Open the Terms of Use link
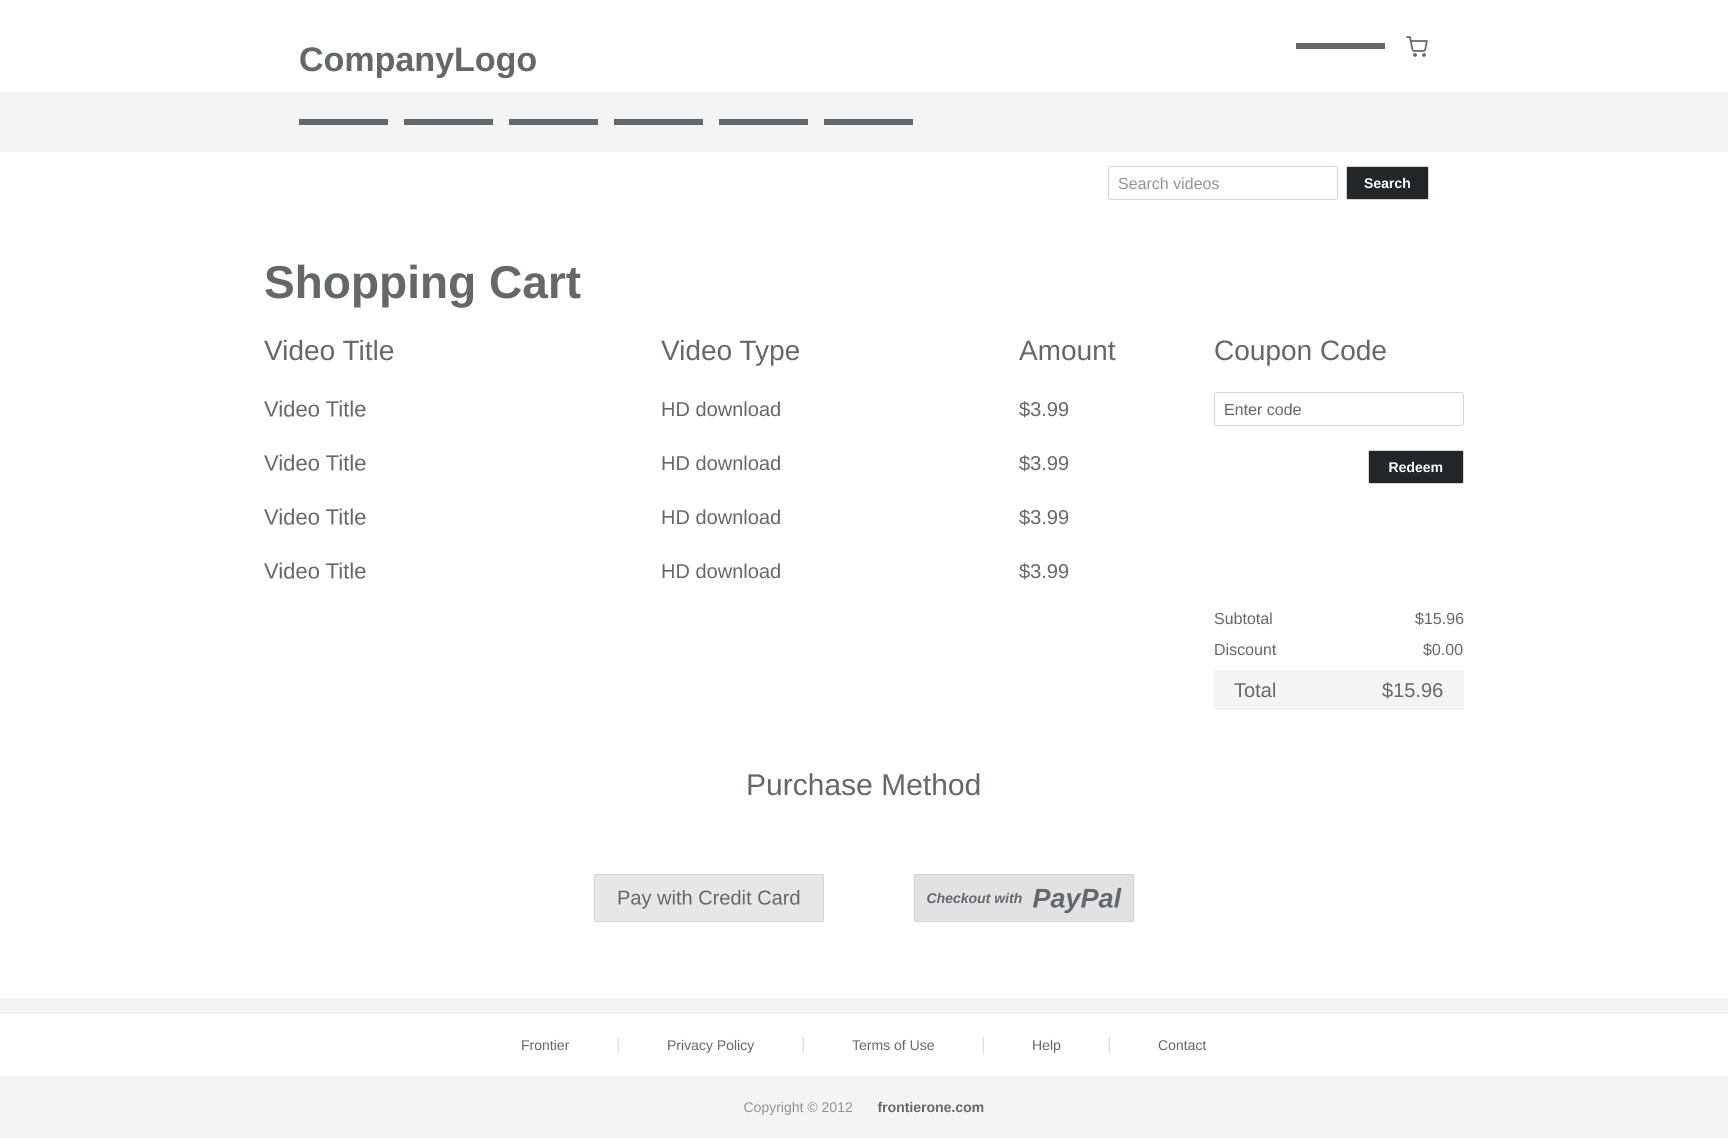1728x1138 pixels. (893, 1045)
